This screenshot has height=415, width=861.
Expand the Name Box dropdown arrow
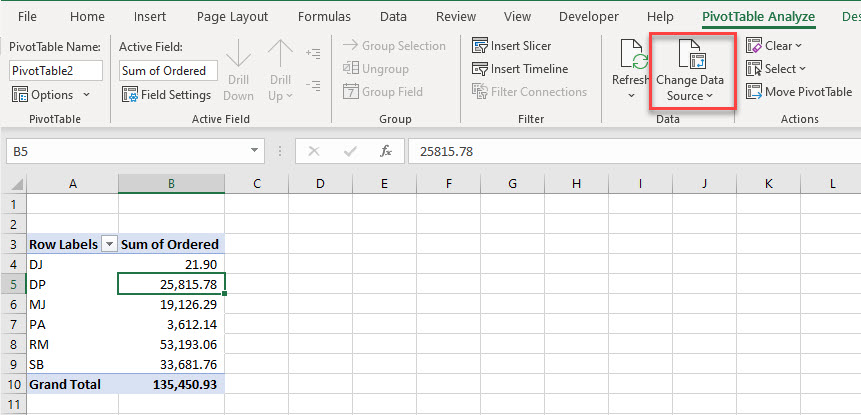pos(256,151)
